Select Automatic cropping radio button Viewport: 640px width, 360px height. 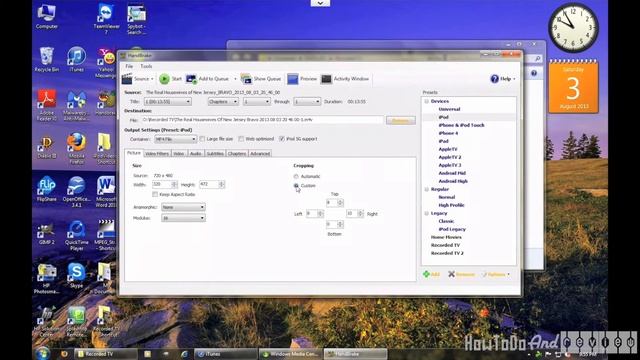pos(296,176)
